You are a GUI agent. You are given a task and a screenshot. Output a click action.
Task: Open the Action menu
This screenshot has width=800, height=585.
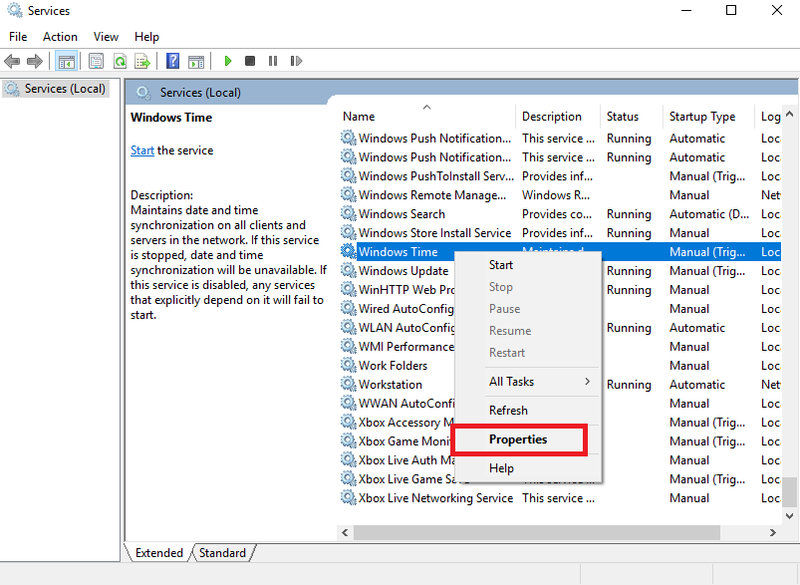60,37
